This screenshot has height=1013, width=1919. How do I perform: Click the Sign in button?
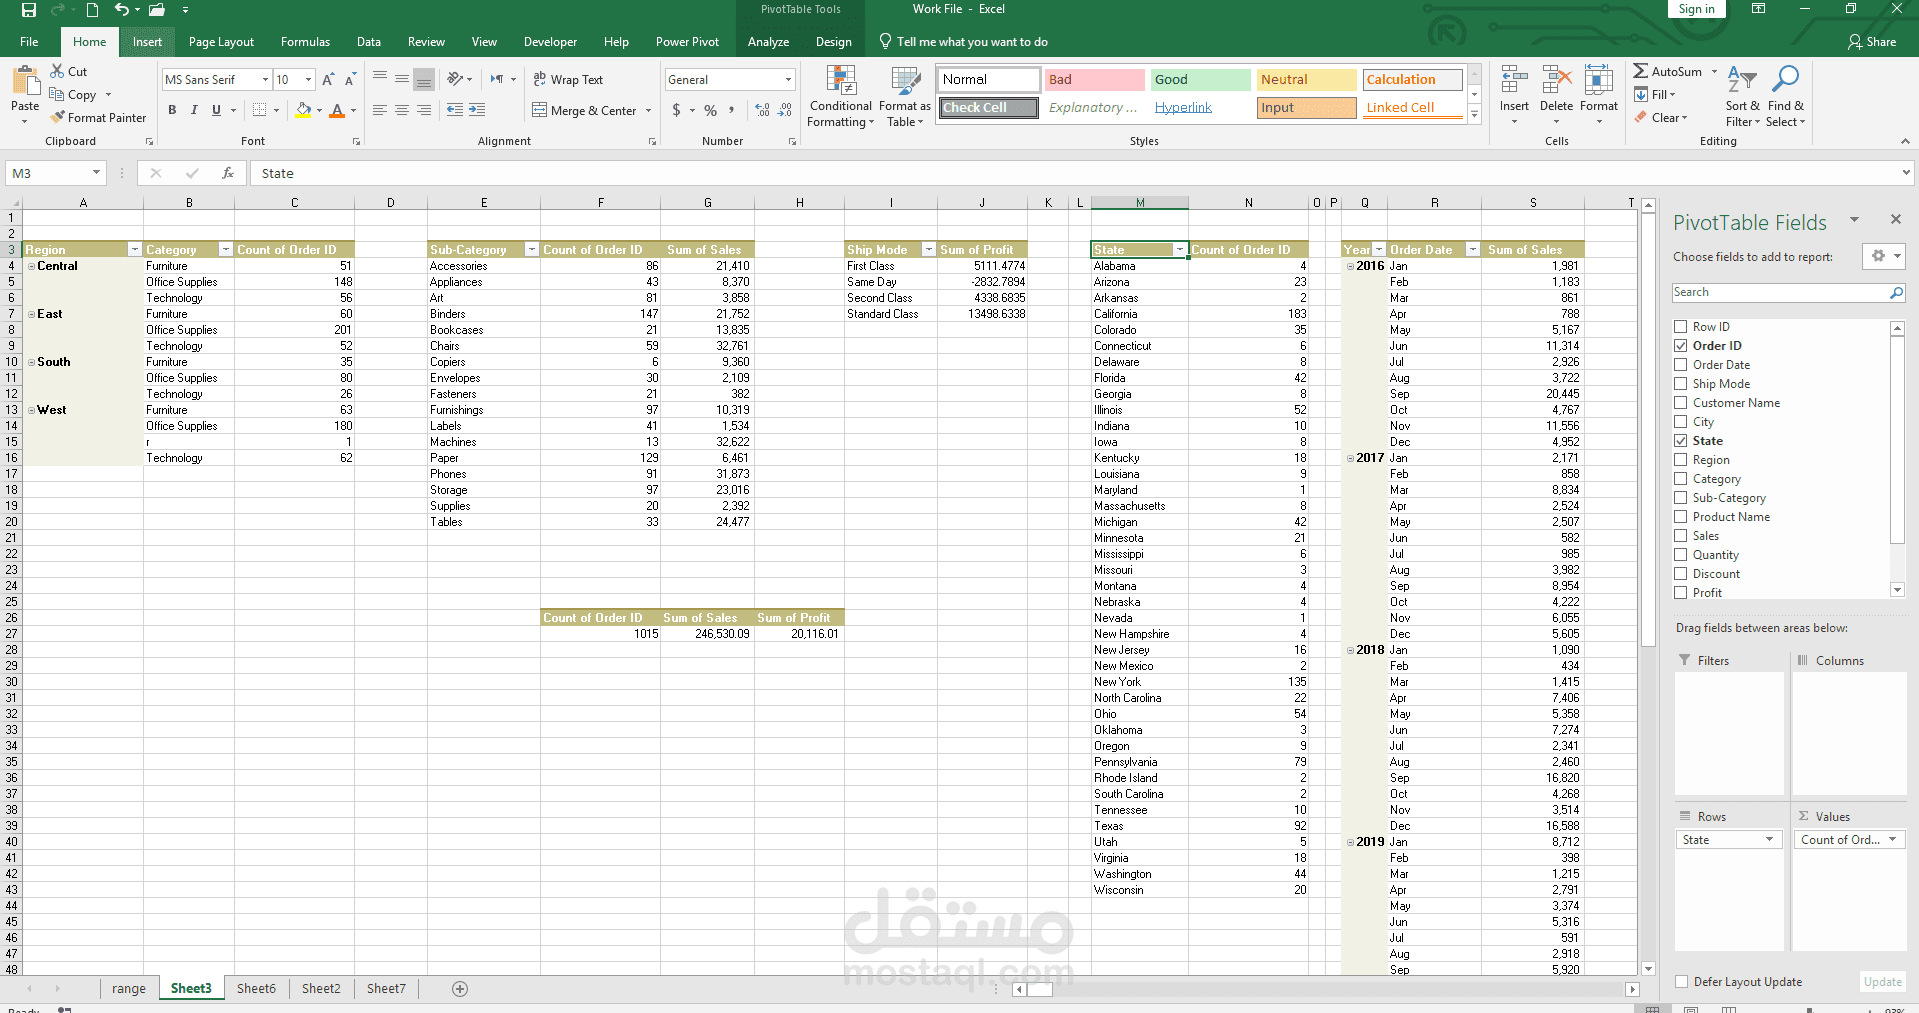tap(1696, 9)
